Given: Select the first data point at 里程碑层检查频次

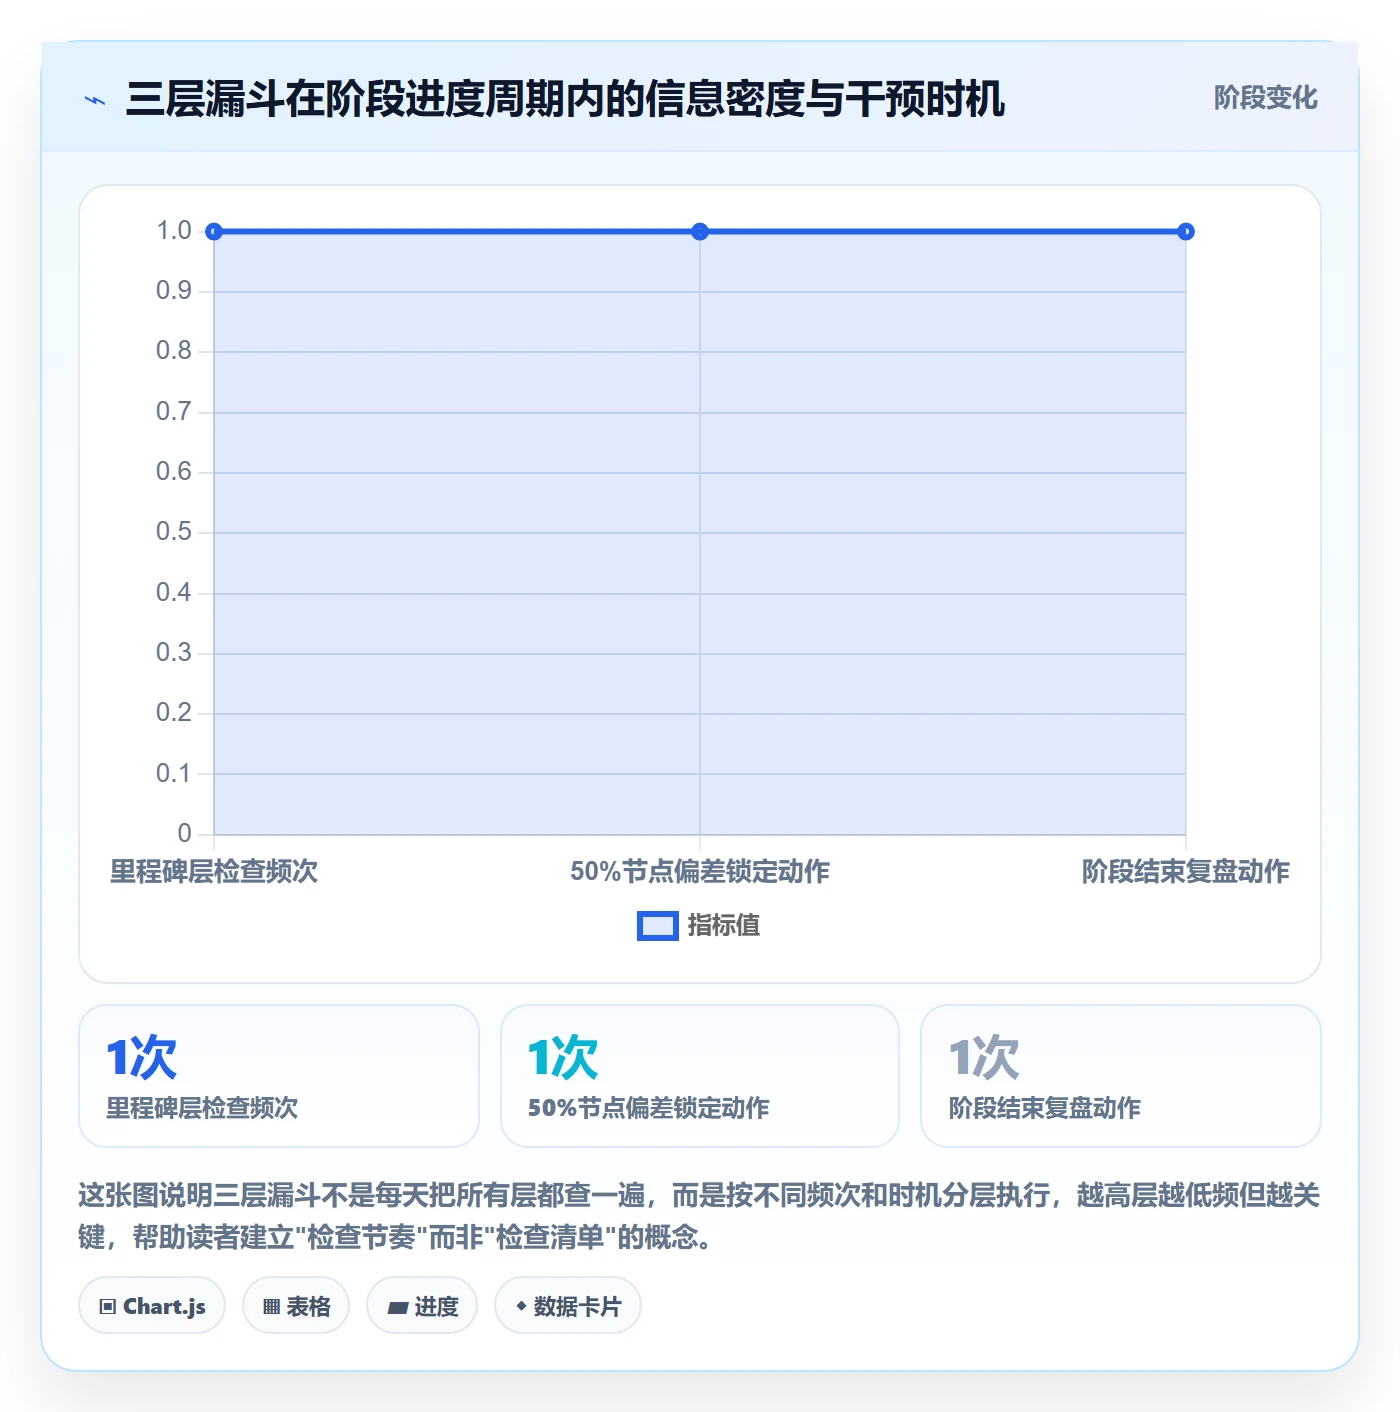Looking at the screenshot, I should click(x=214, y=232).
